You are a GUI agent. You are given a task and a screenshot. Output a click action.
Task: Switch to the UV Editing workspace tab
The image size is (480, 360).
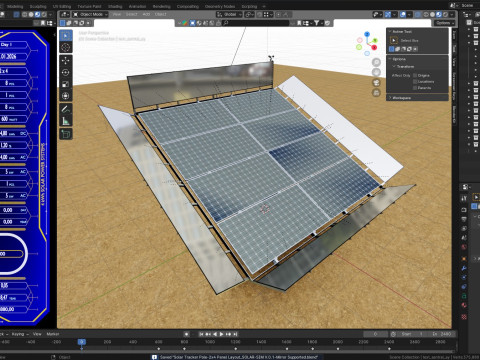click(62, 6)
